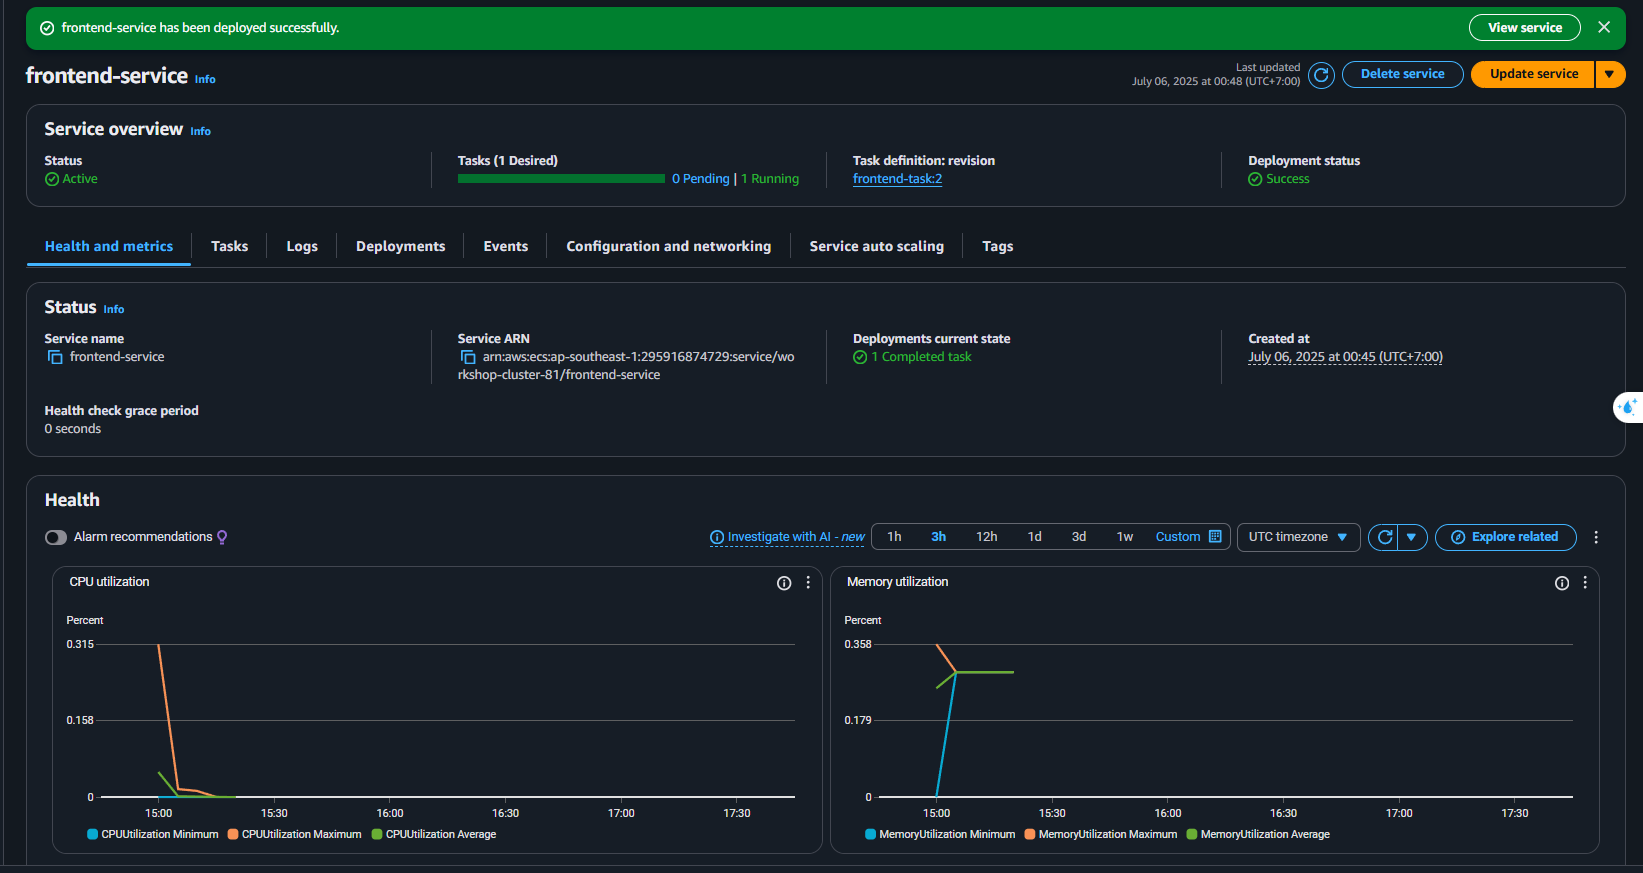Click the Created at date July 06, 2025
Viewport: 1643px width, 873px height.
[x=1345, y=357]
